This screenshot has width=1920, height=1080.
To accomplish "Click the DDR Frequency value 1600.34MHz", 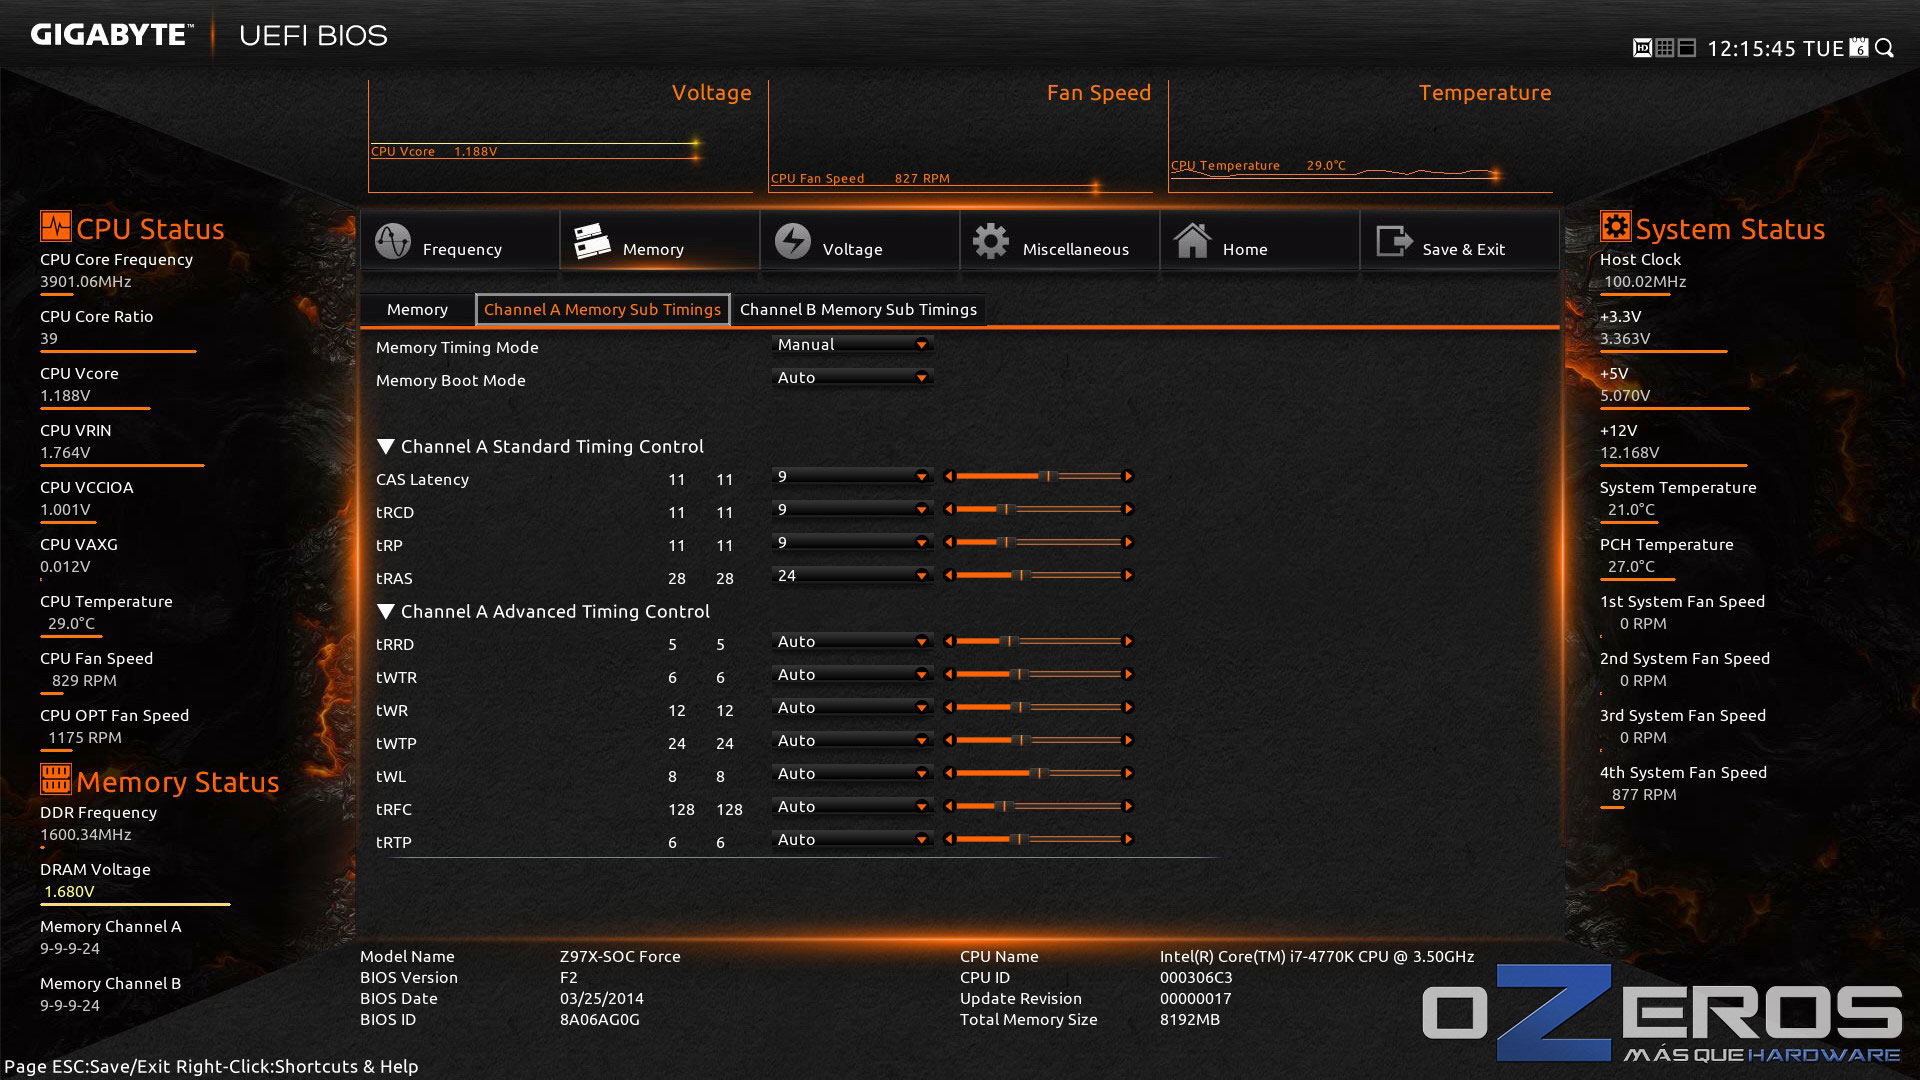I will point(85,835).
